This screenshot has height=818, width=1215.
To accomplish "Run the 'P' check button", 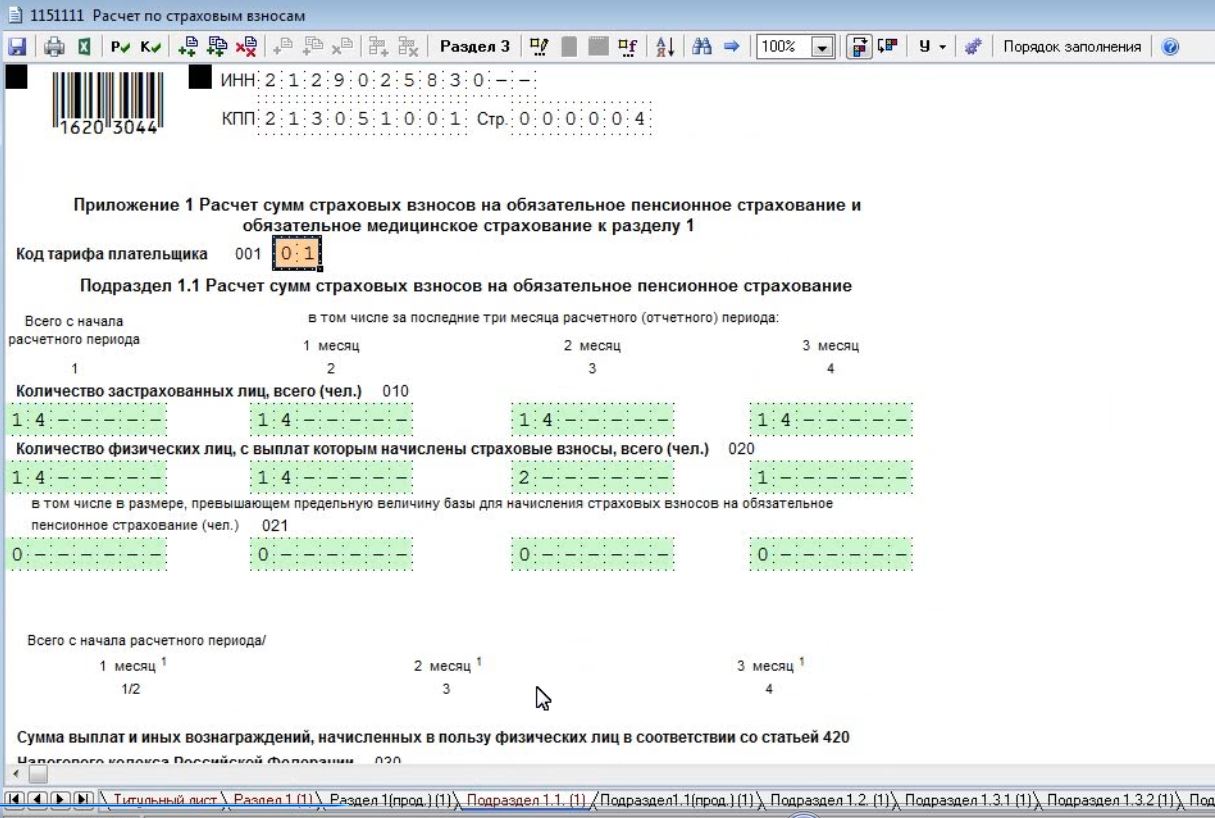I will point(121,47).
